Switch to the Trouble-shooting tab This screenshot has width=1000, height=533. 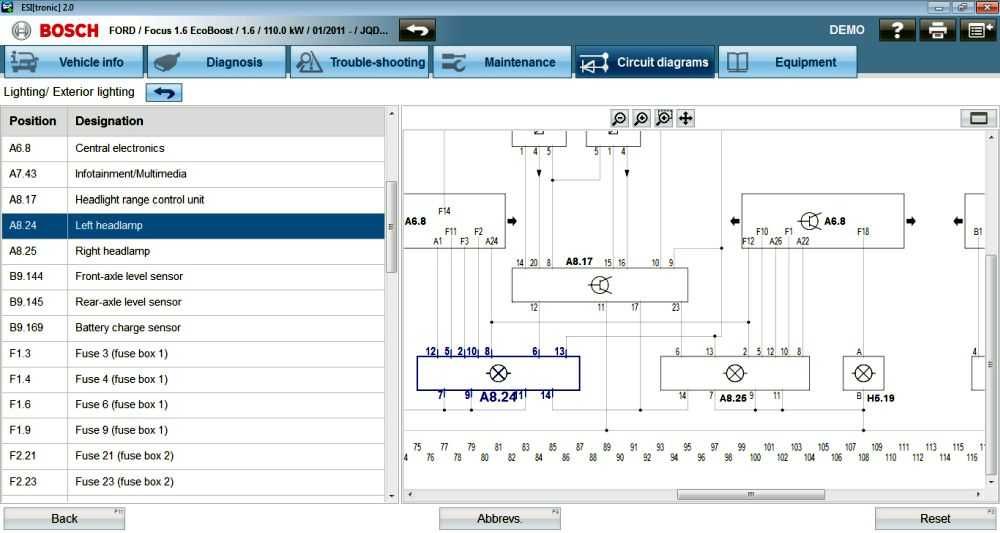click(x=360, y=62)
